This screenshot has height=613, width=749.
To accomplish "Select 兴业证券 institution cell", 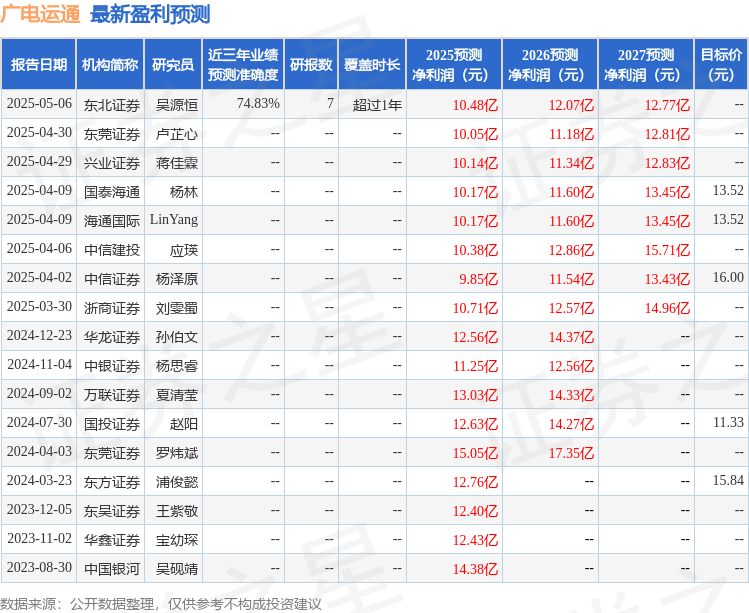I will click(112, 163).
